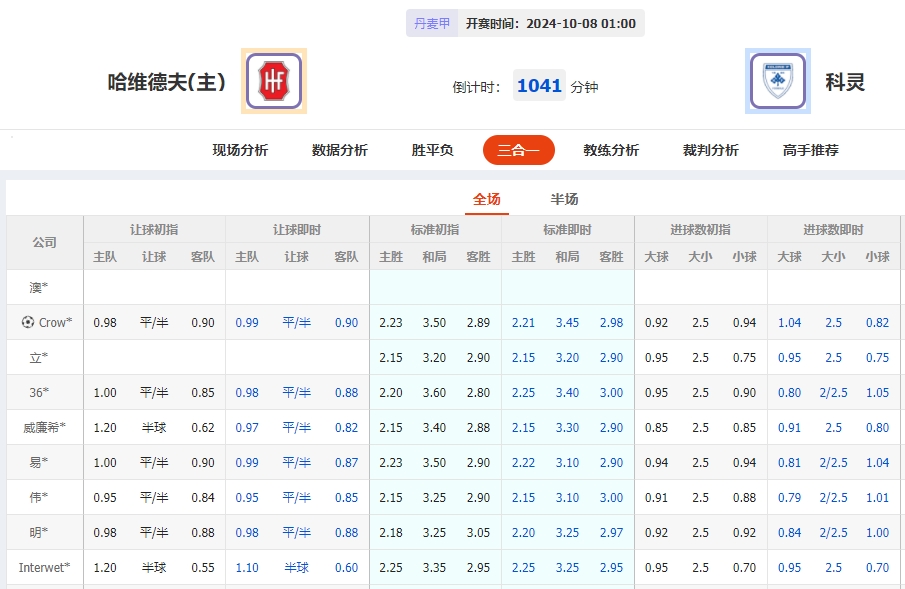Click the Crow* live home-win odds 2.21

click(x=521, y=322)
